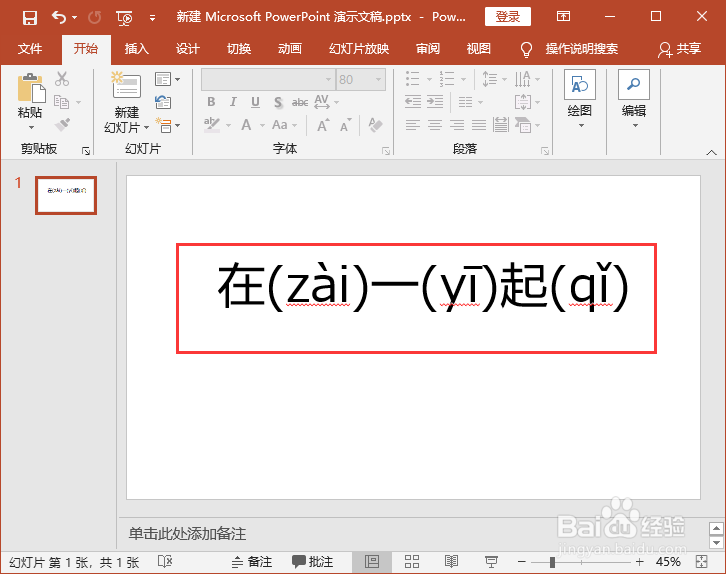This screenshot has width=726, height=574.
Task: Increase font size with large A icon
Action: click(323, 125)
